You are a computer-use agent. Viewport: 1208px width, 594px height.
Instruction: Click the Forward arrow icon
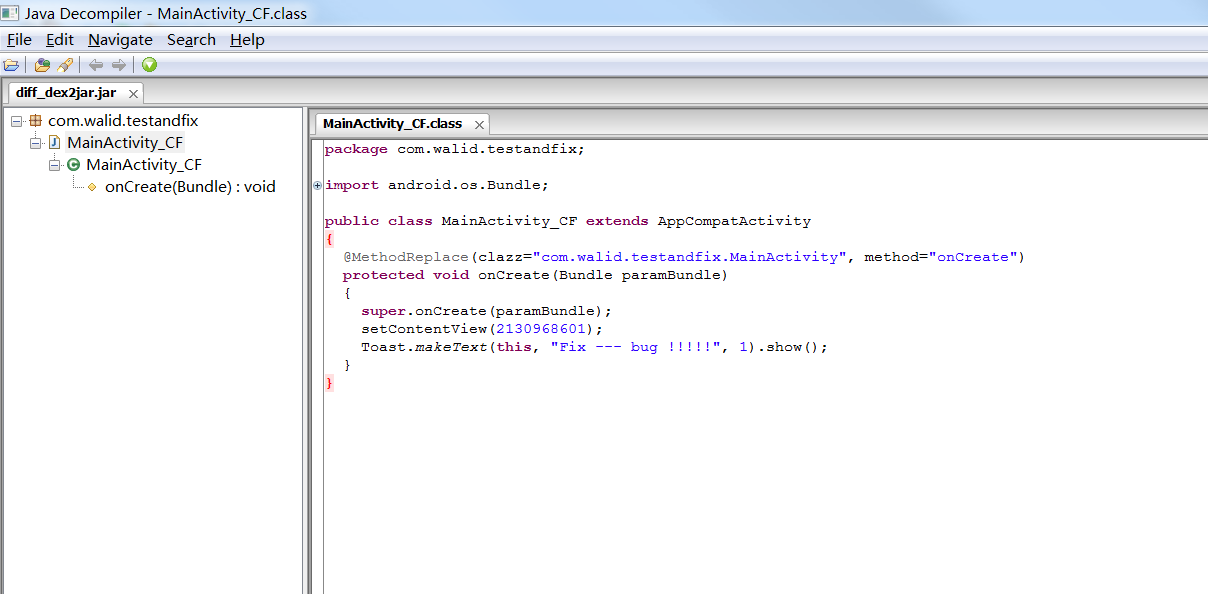(x=118, y=65)
